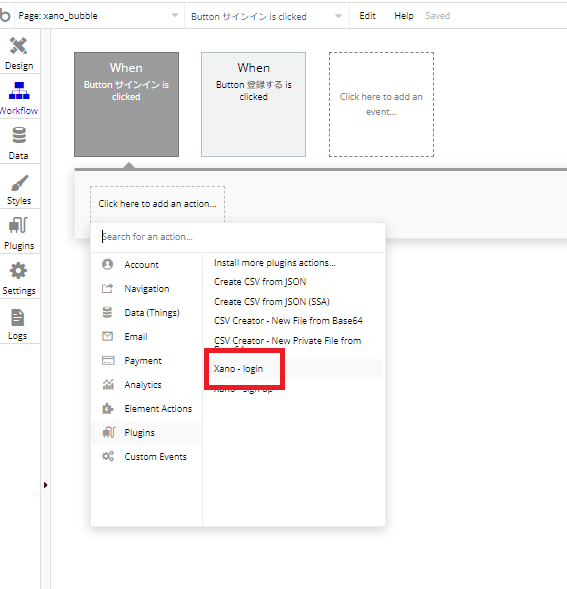Click the Bubble logo icon

[x=5, y=15]
